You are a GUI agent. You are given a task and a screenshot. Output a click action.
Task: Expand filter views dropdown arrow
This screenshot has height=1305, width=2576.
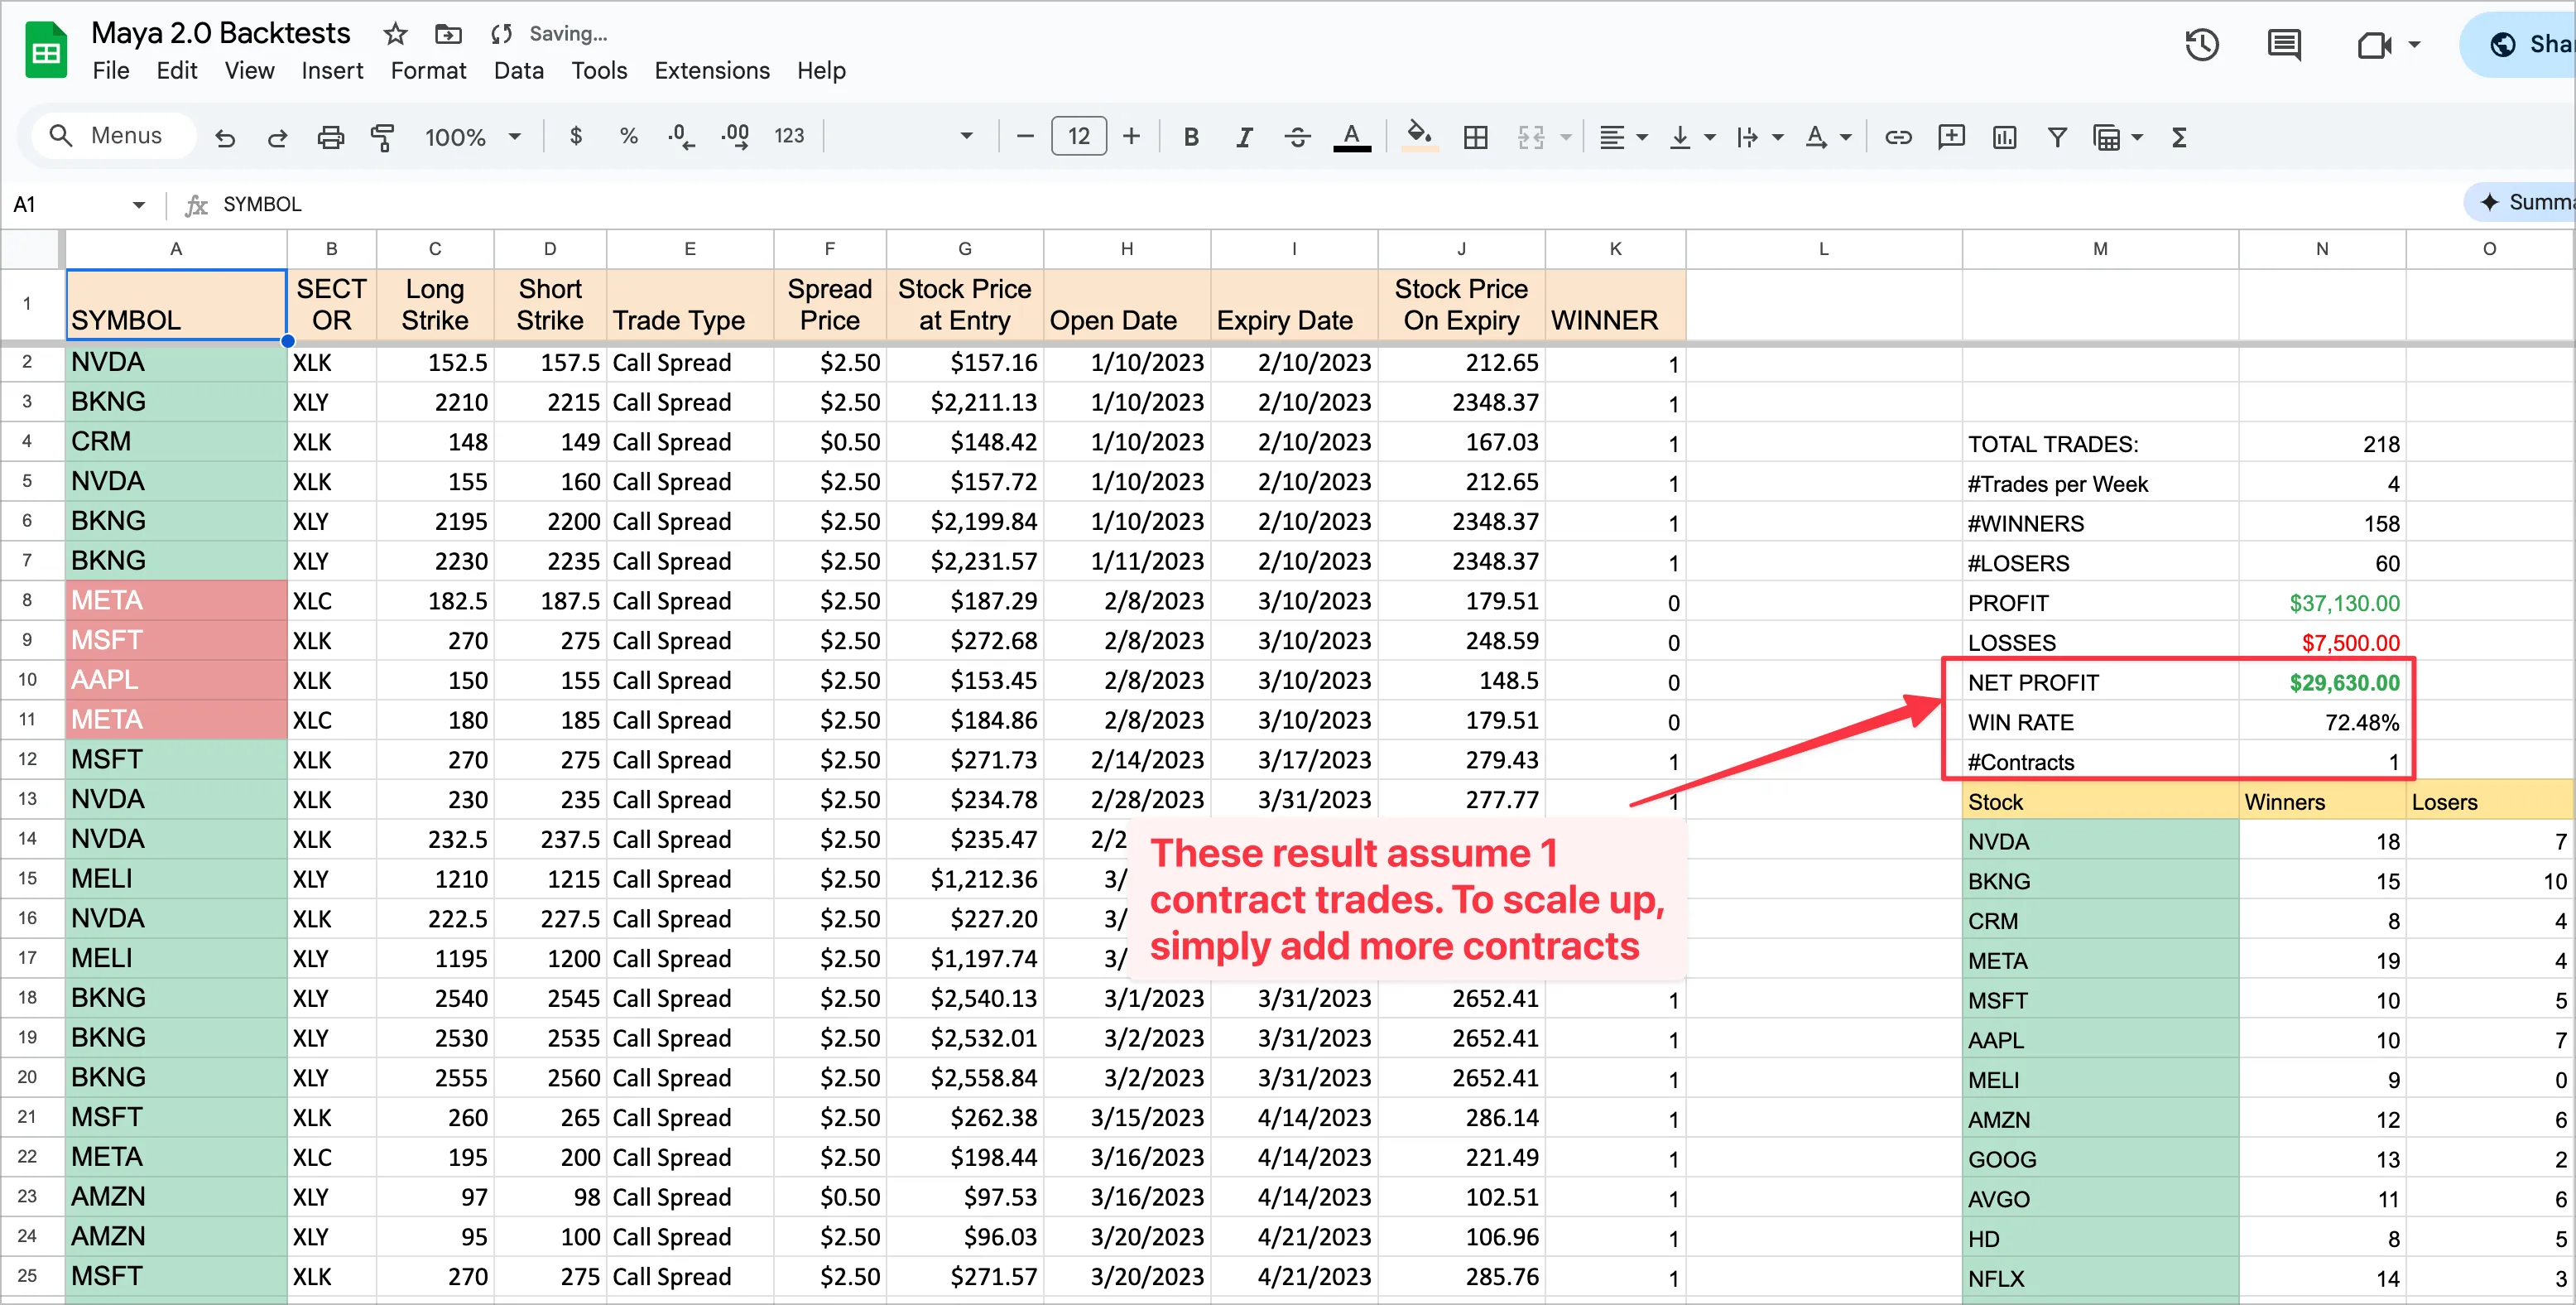(2137, 137)
